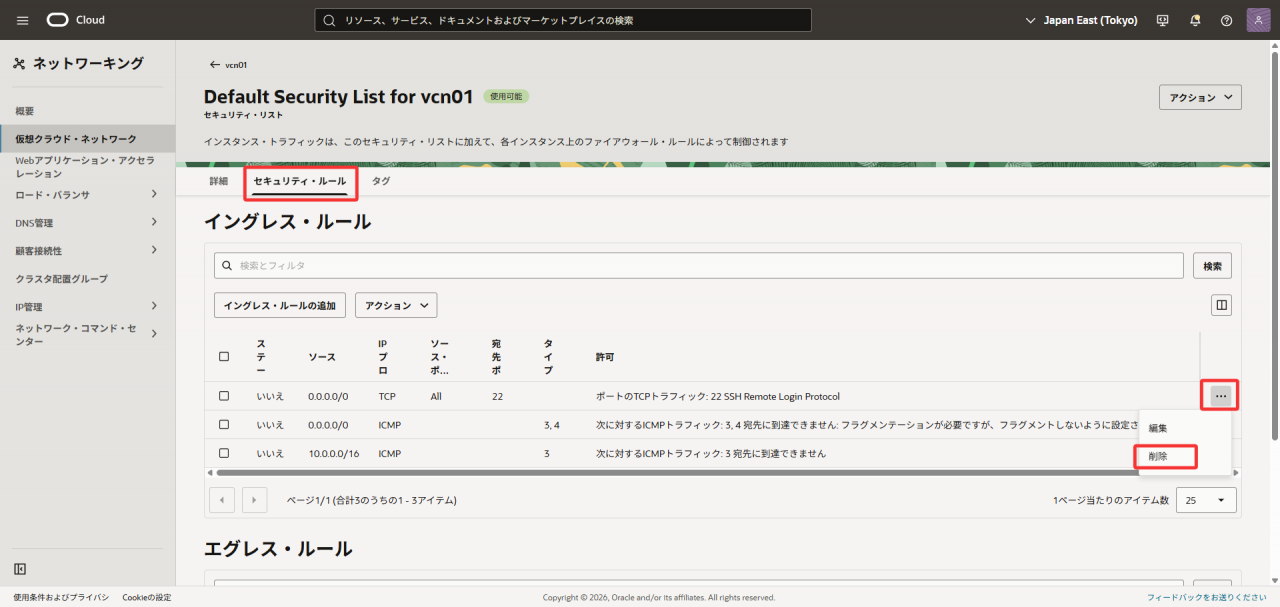Expand IP管理 in sidebar
This screenshot has width=1280, height=607.
pyautogui.click(x=154, y=306)
